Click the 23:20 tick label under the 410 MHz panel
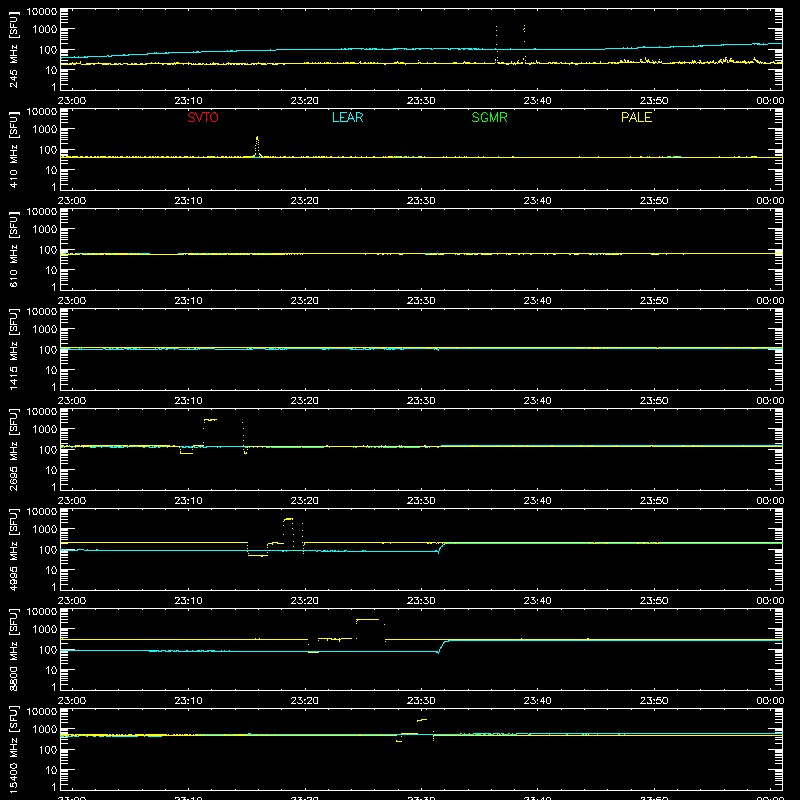This screenshot has width=800, height=800. pyautogui.click(x=305, y=201)
